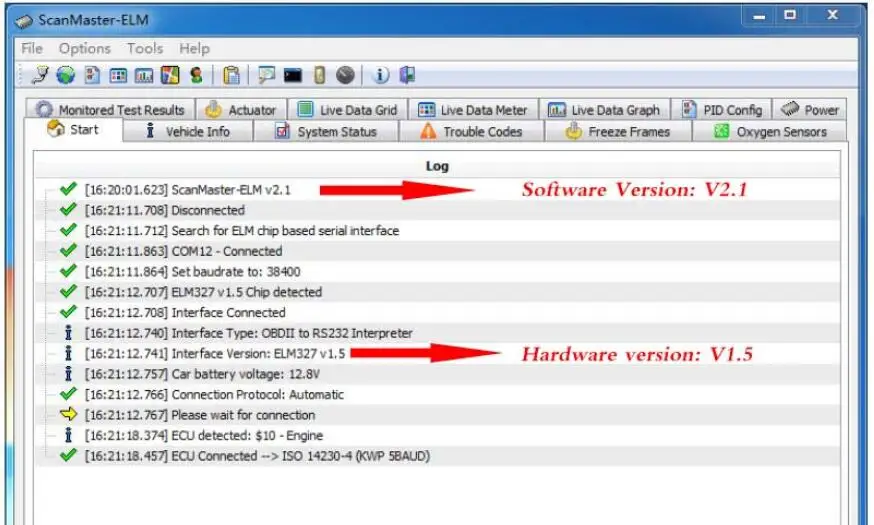The width and height of the screenshot is (874, 525).
Task: Select log row 'Connection Protocol: Automatic'
Action: [437, 395]
